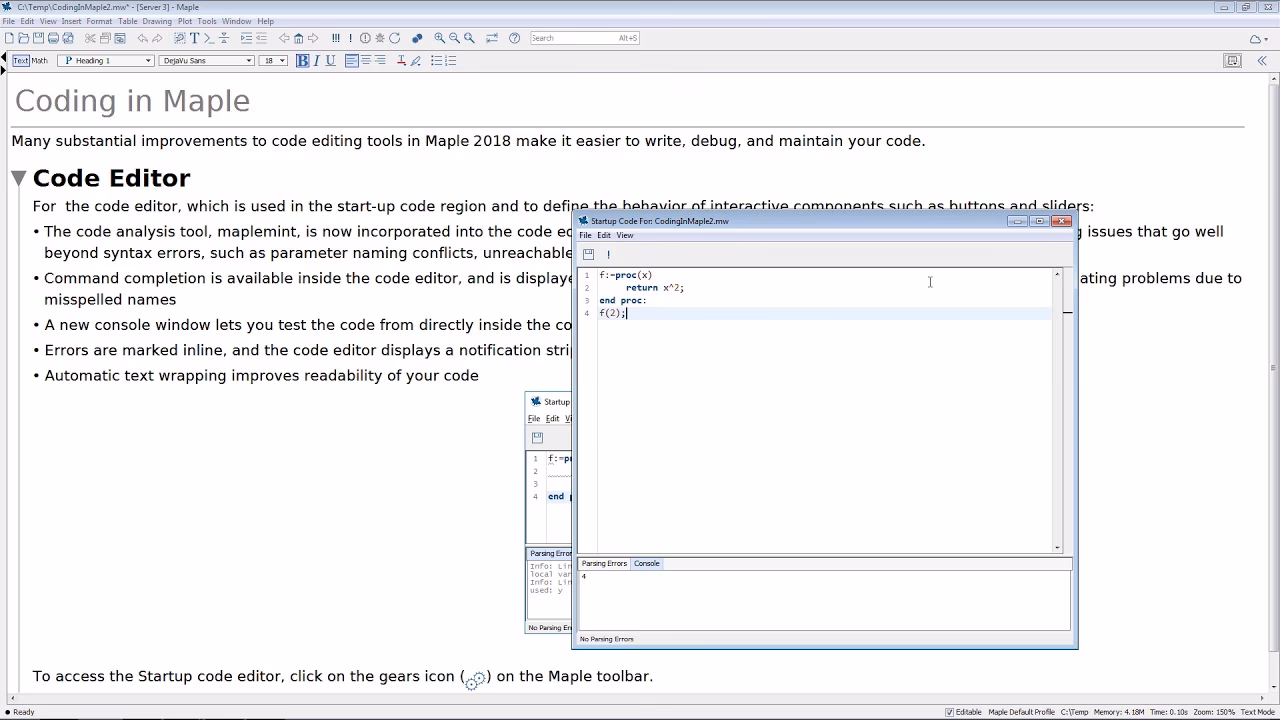
Task: Indent the section using indent icon
Action: click(x=247, y=38)
